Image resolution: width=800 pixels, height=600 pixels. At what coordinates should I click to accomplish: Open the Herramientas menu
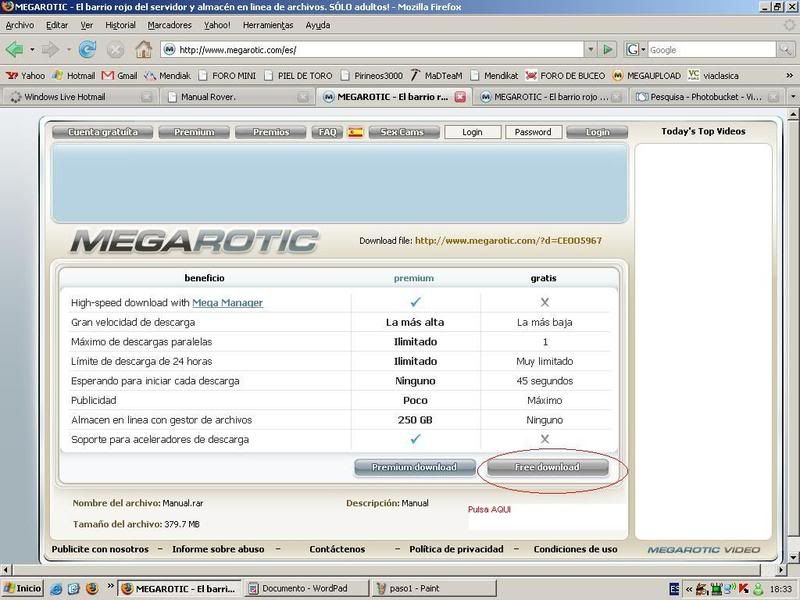pos(268,25)
